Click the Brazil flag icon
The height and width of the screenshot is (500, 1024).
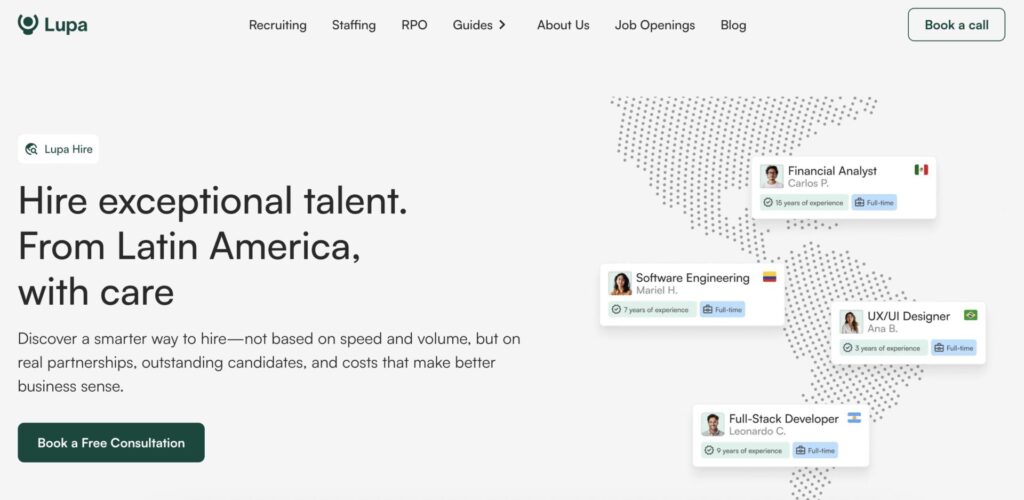pyautogui.click(x=970, y=315)
